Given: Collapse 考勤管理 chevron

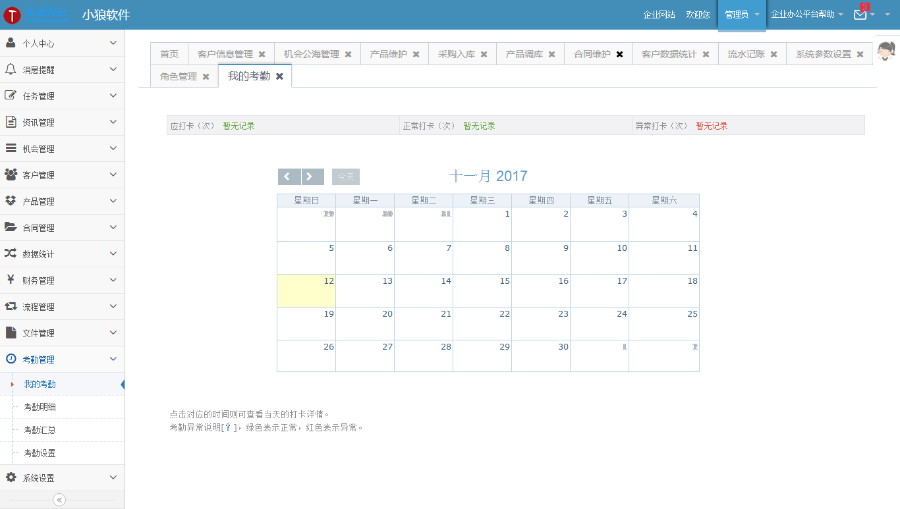Looking at the screenshot, I should coord(113,359).
